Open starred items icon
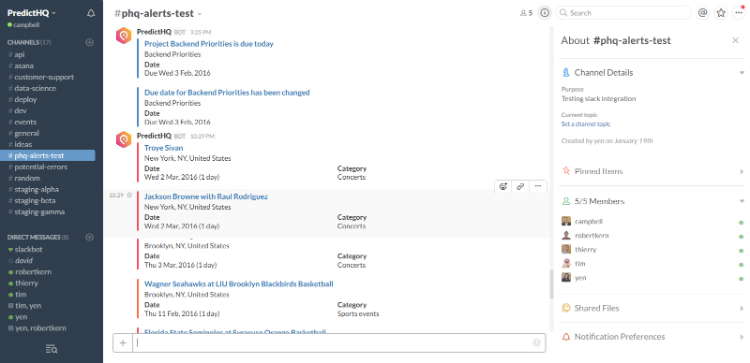 [x=721, y=13]
